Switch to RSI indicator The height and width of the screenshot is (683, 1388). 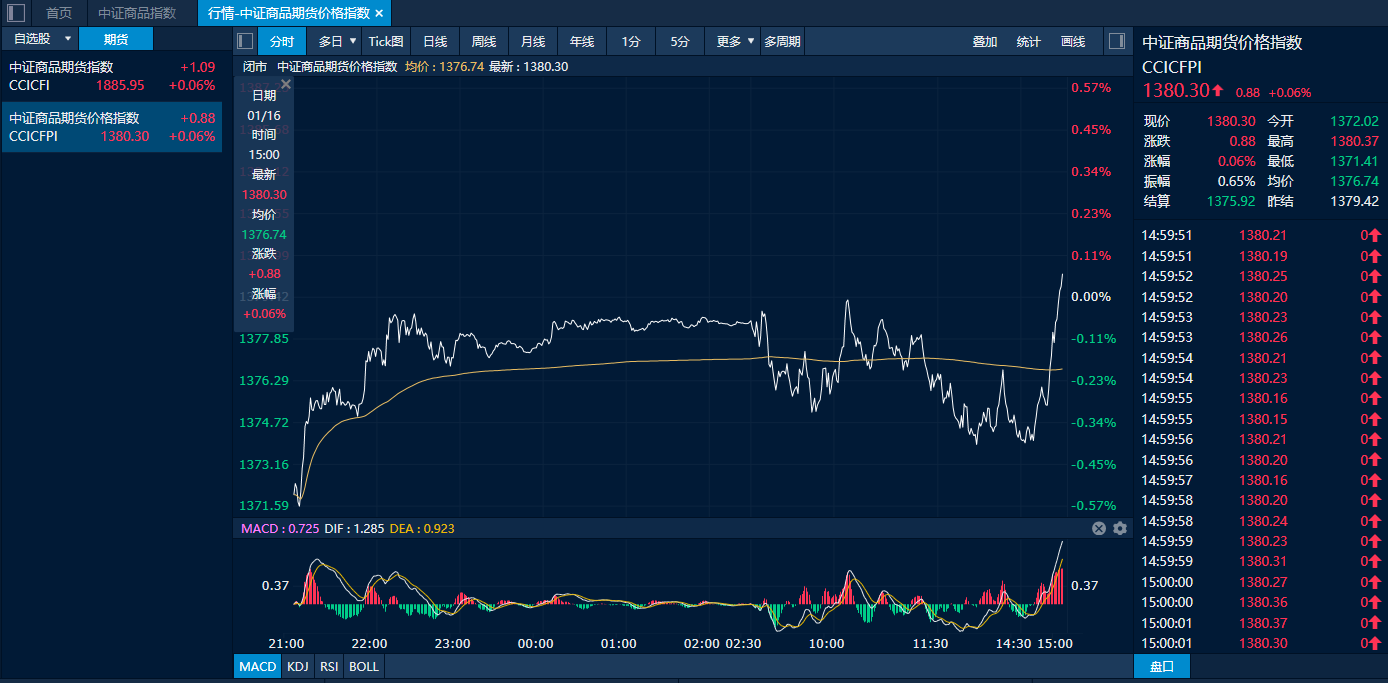pos(328,666)
